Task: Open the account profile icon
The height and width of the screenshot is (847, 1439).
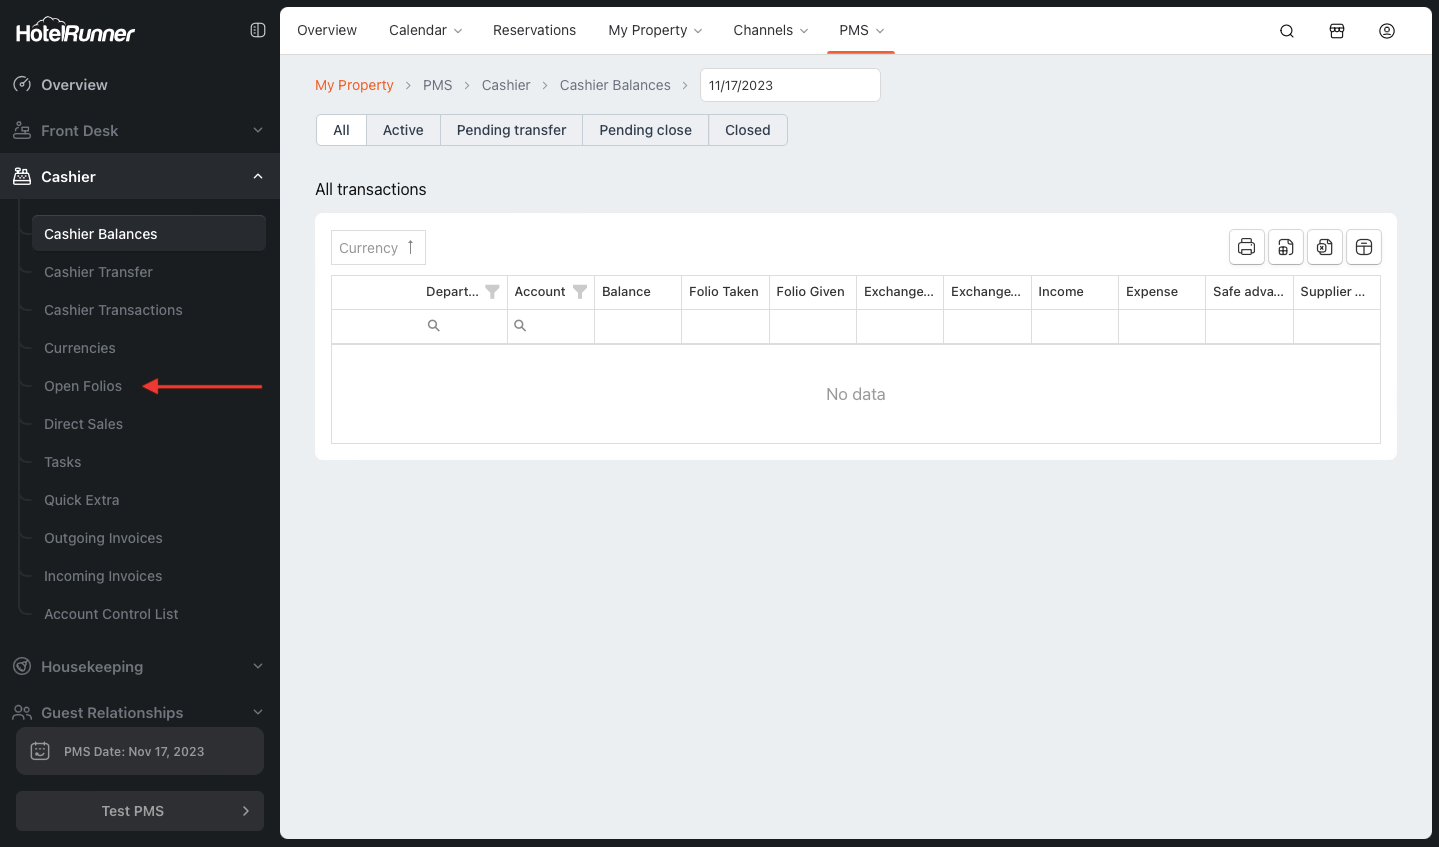Action: 1387,30
